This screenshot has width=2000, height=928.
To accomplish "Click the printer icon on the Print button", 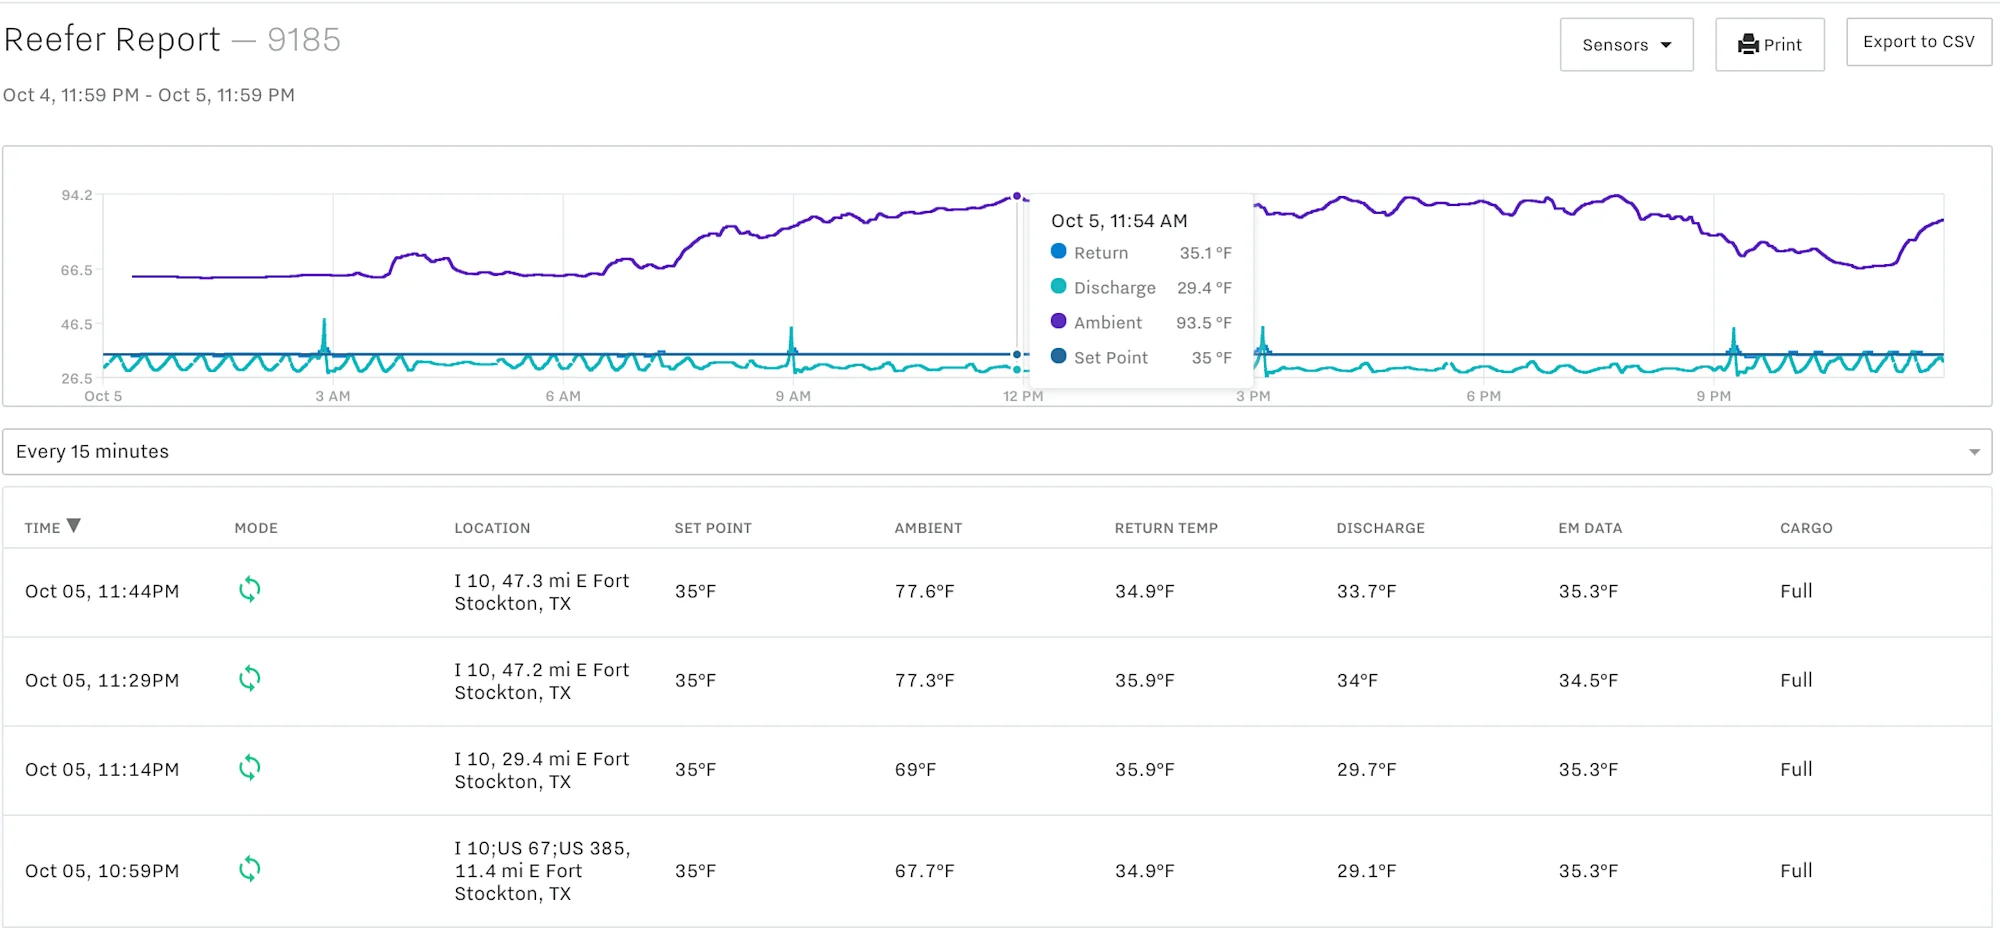I will (1748, 44).
